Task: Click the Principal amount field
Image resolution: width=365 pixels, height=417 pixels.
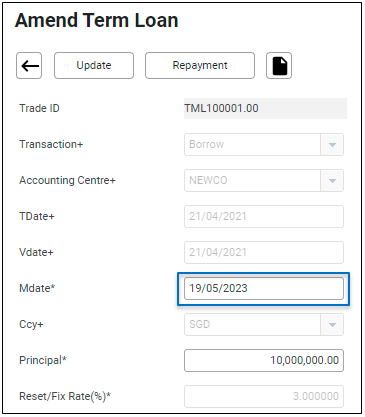Action: [264, 361]
